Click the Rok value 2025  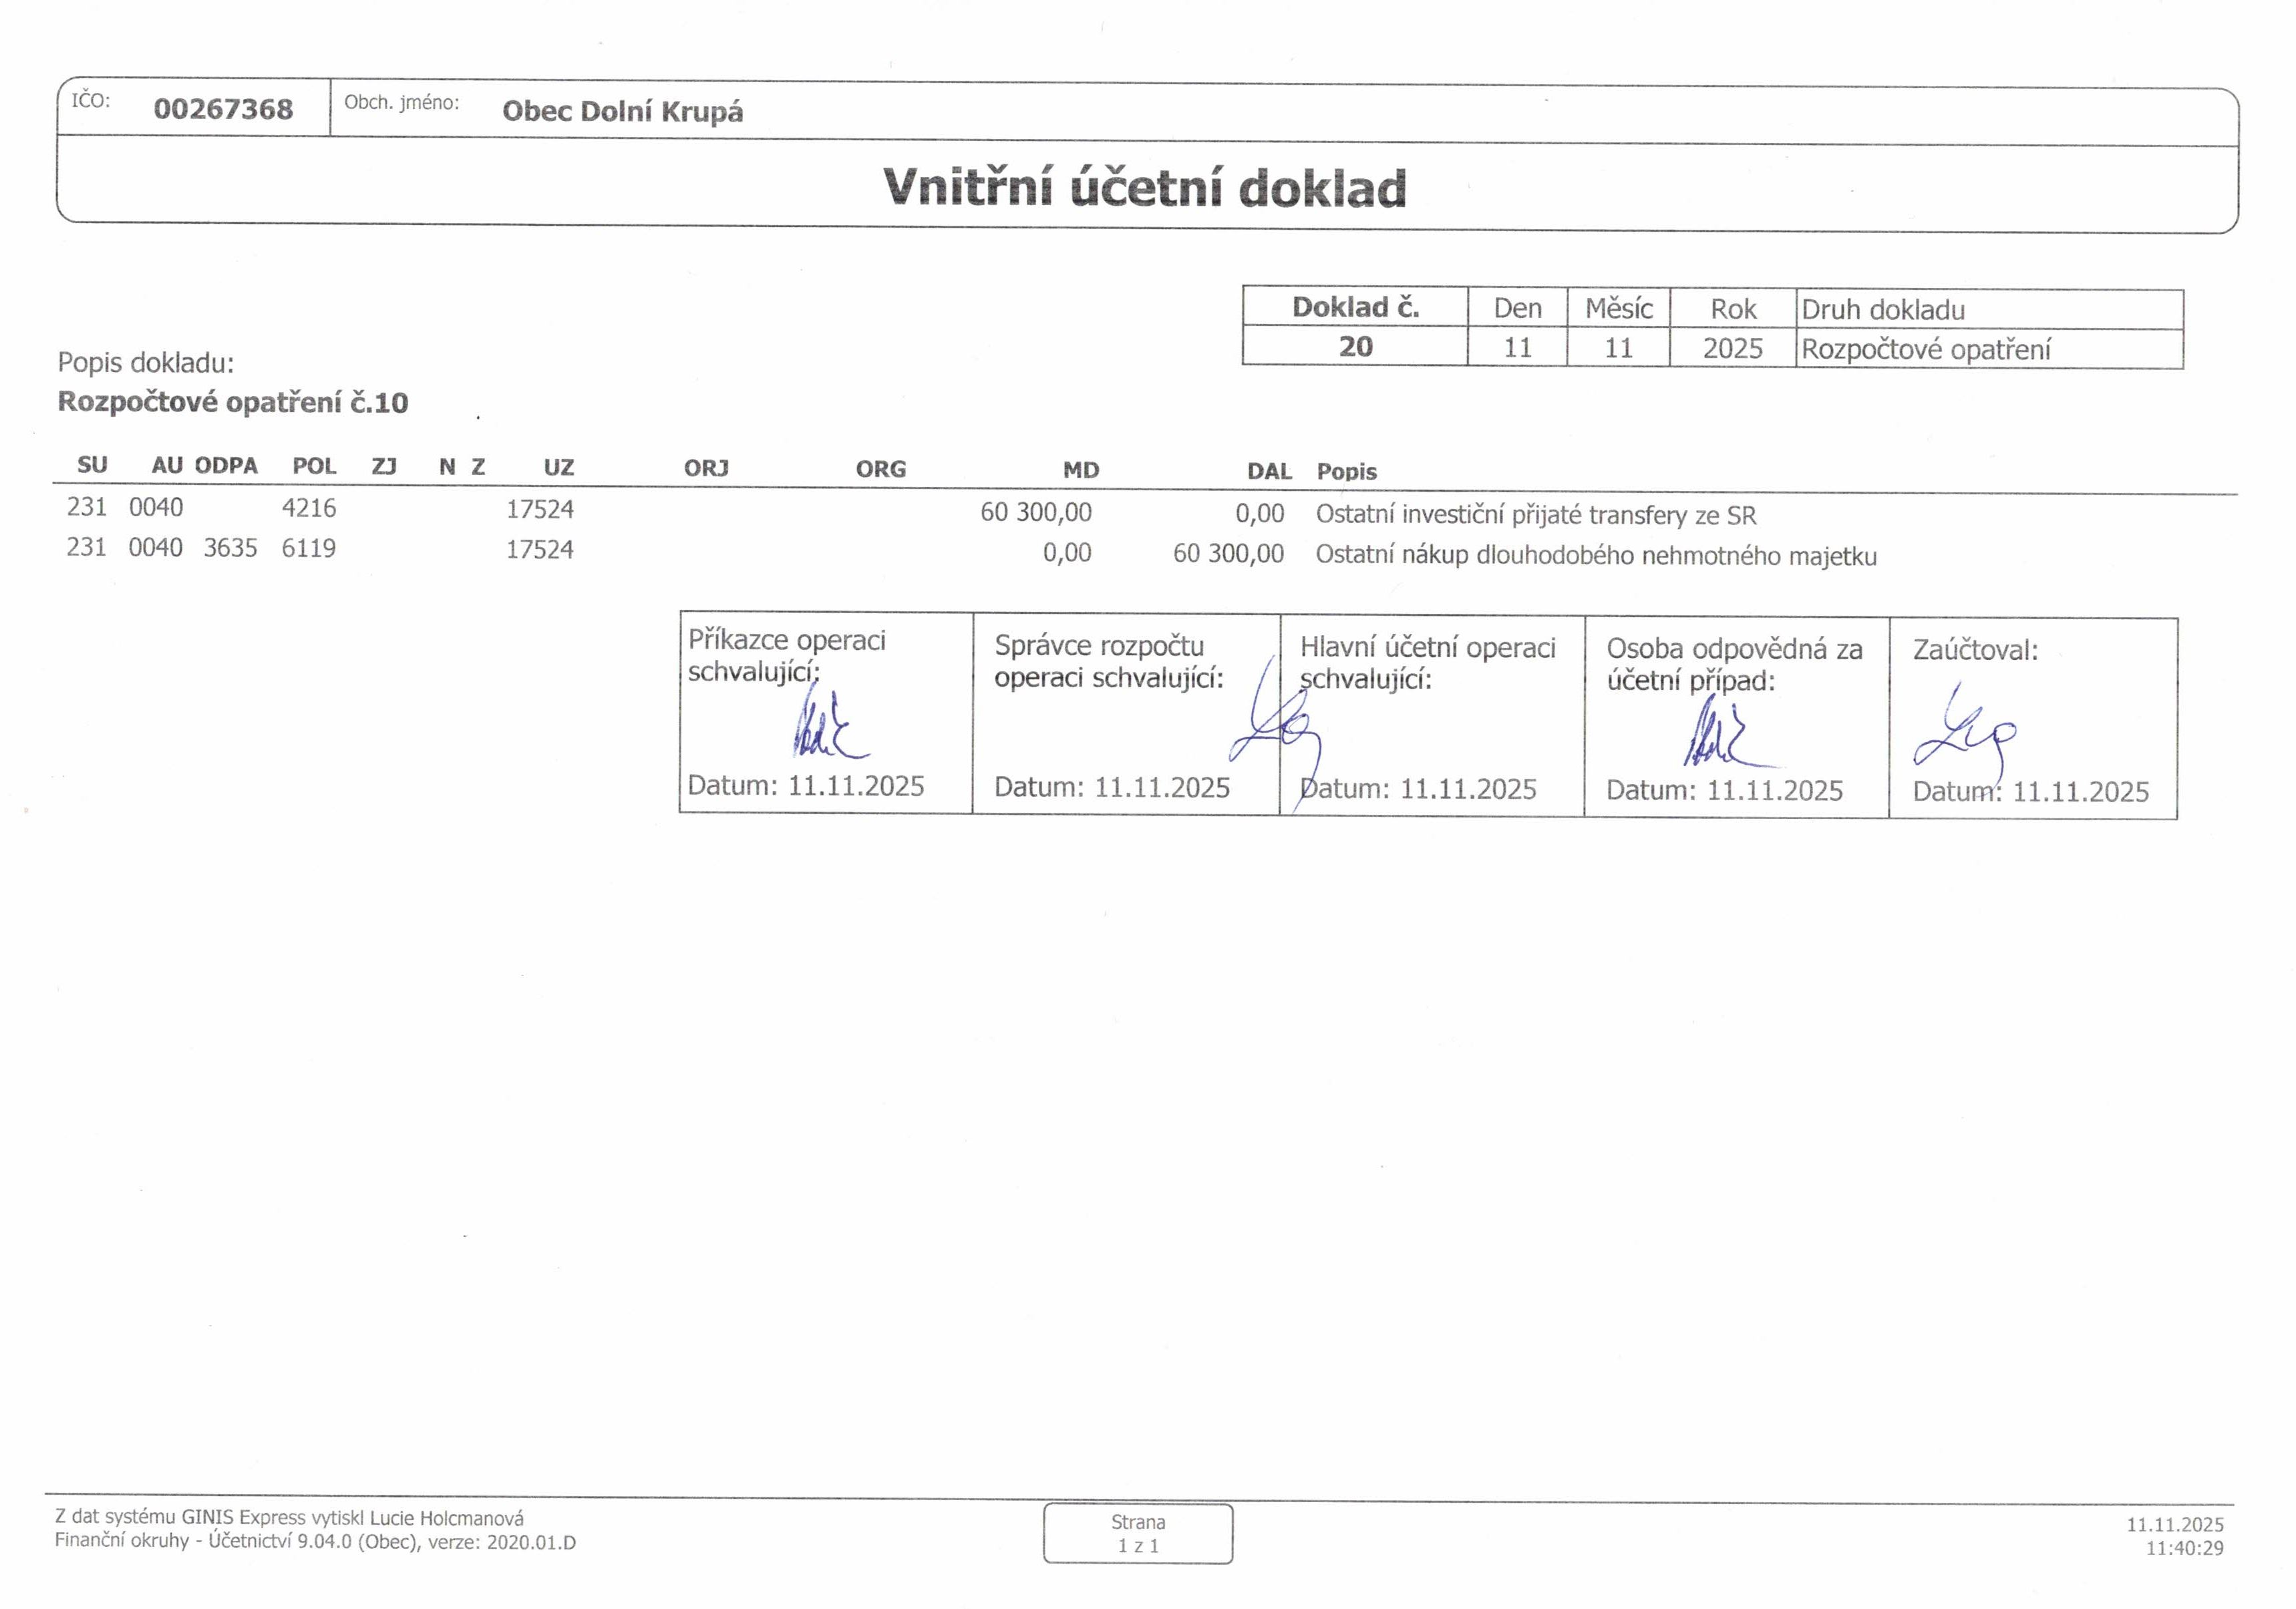pyautogui.click(x=1732, y=349)
